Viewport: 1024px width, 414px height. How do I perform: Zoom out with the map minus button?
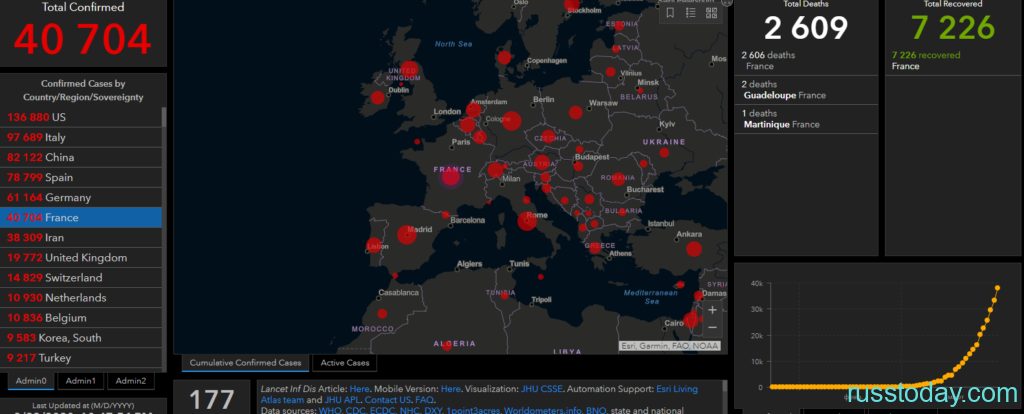(712, 327)
